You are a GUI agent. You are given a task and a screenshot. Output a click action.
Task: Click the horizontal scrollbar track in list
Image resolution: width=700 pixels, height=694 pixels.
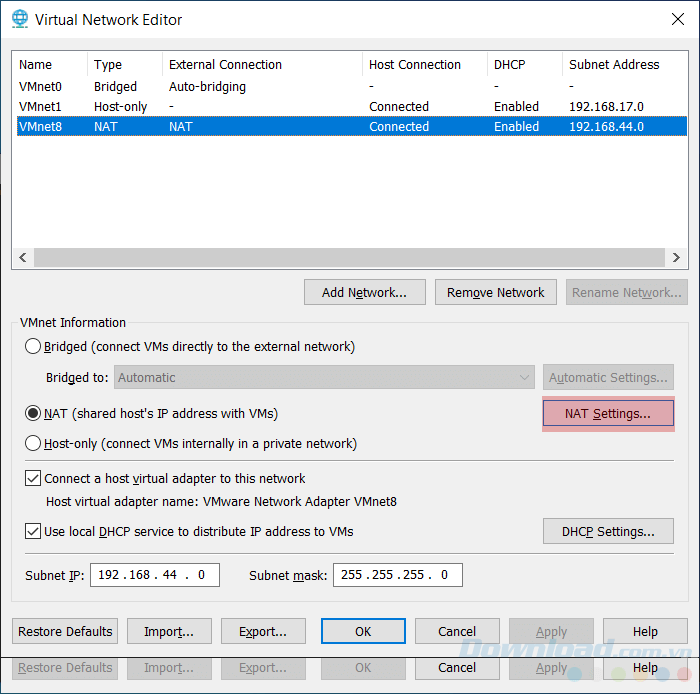pyautogui.click(x=349, y=258)
